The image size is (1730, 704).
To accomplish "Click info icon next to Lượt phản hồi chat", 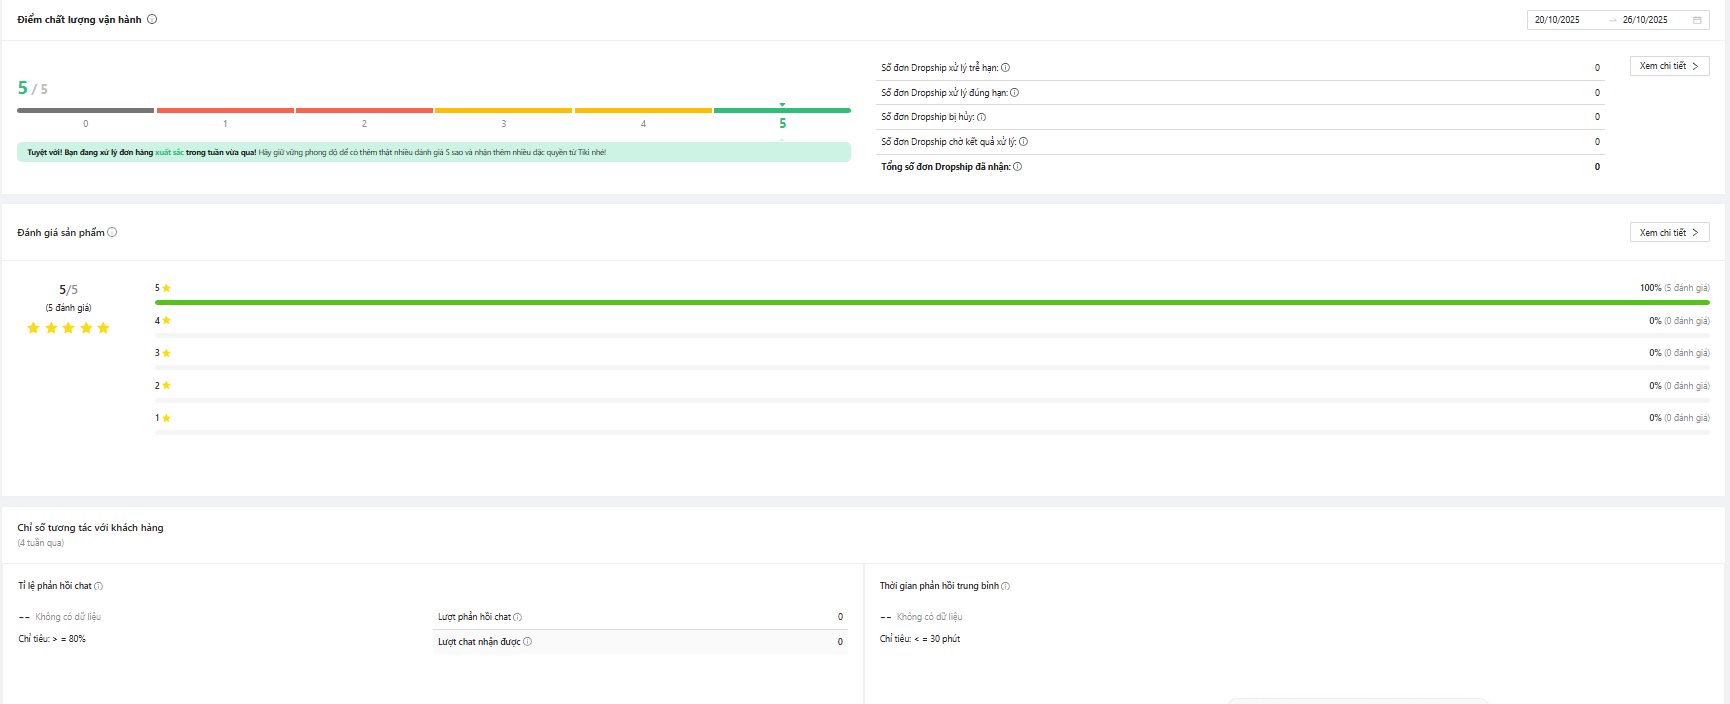I will pos(518,617).
